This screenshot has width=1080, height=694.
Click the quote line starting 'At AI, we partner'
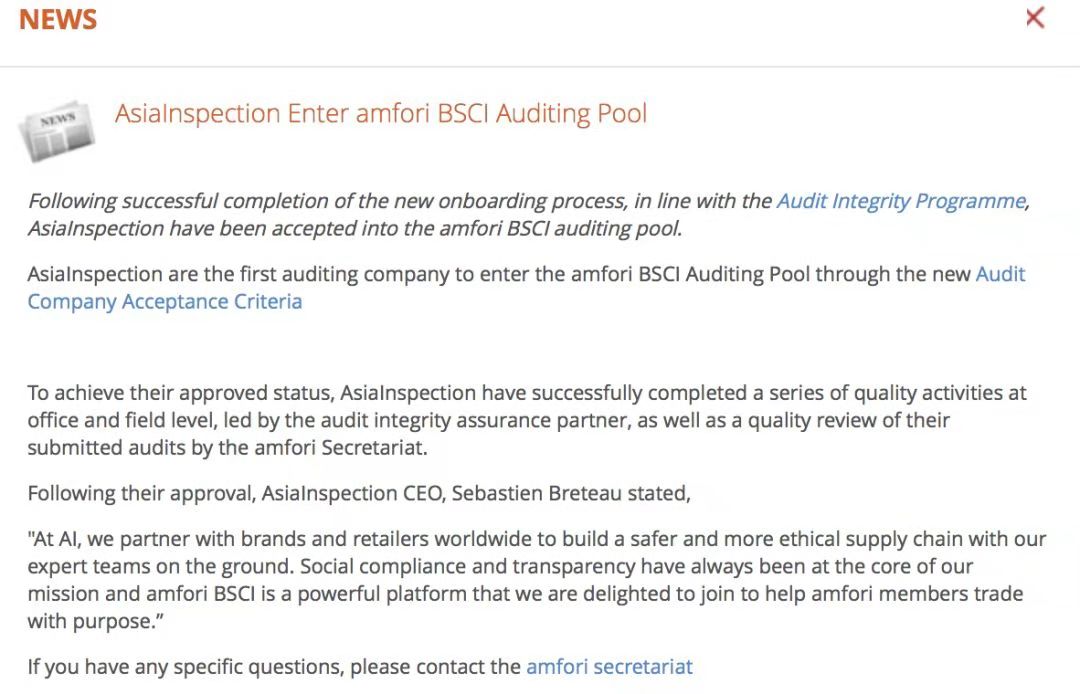coord(537,539)
